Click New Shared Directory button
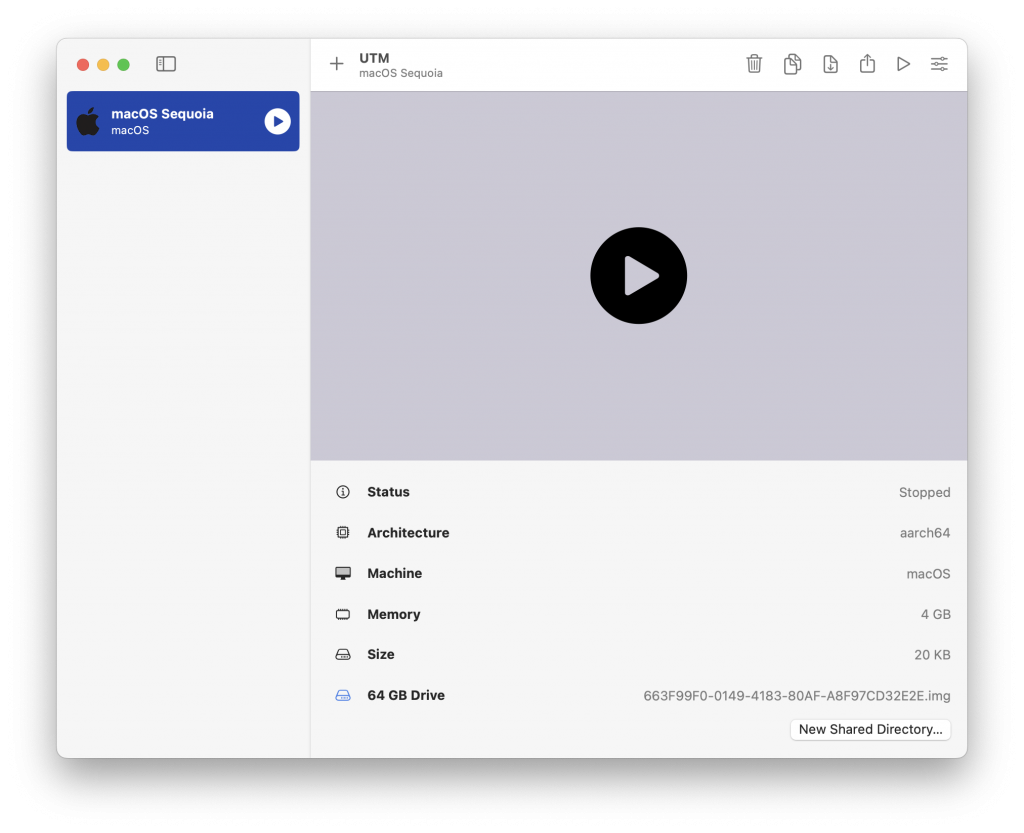The width and height of the screenshot is (1024, 833). click(x=870, y=729)
